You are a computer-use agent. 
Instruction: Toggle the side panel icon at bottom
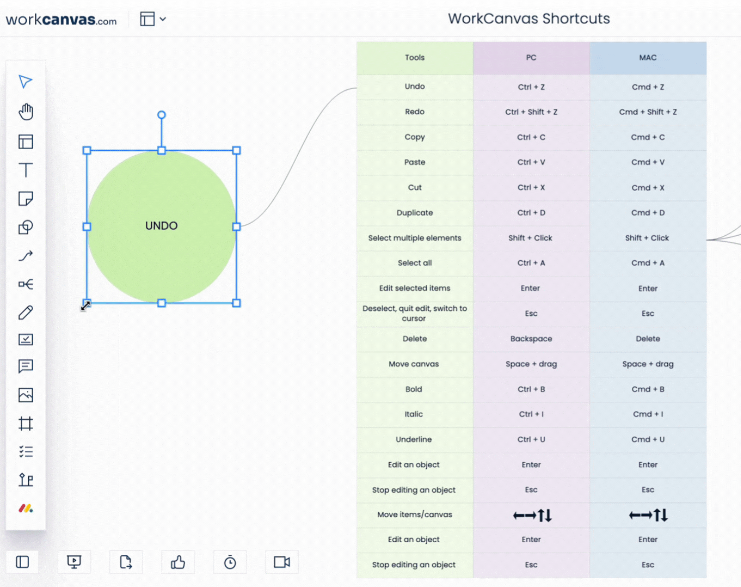click(22, 562)
